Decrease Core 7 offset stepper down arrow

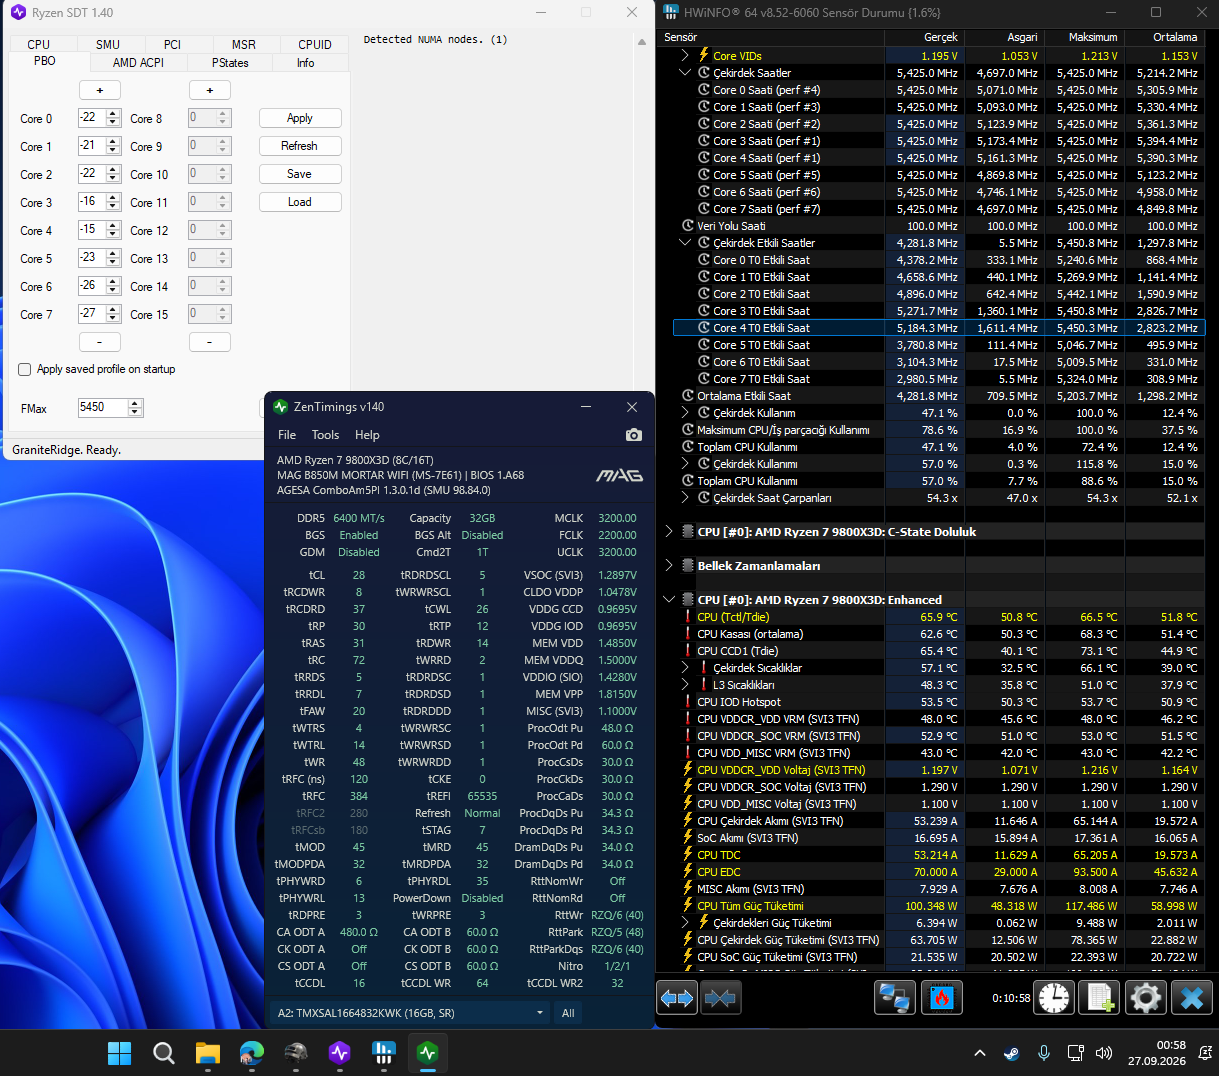click(x=114, y=319)
